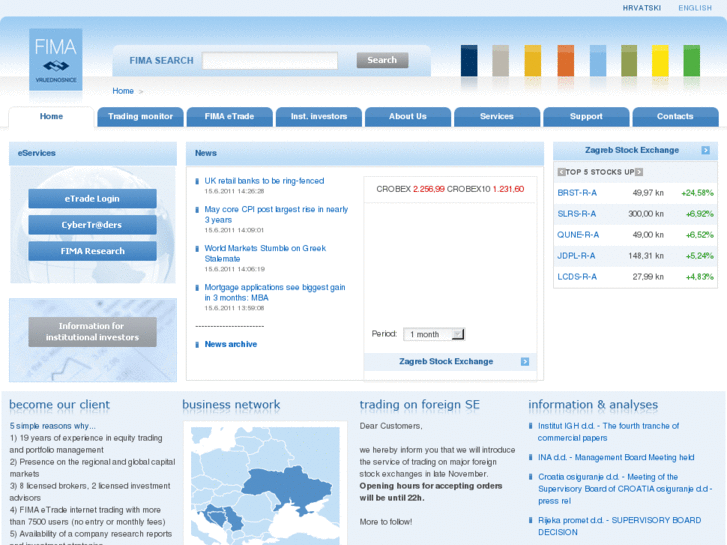
Task: Show next stocks list with right arrow
Action: (x=639, y=172)
